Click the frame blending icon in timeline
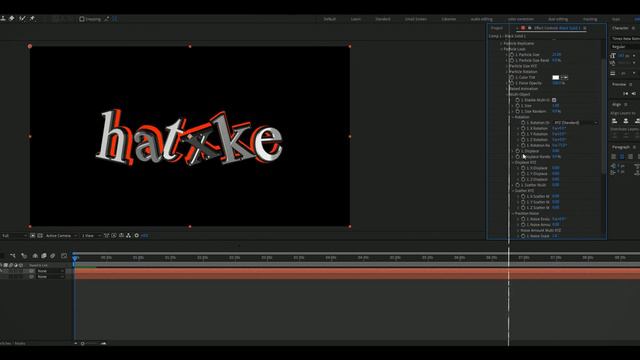640x360 pixels. (x=44, y=256)
